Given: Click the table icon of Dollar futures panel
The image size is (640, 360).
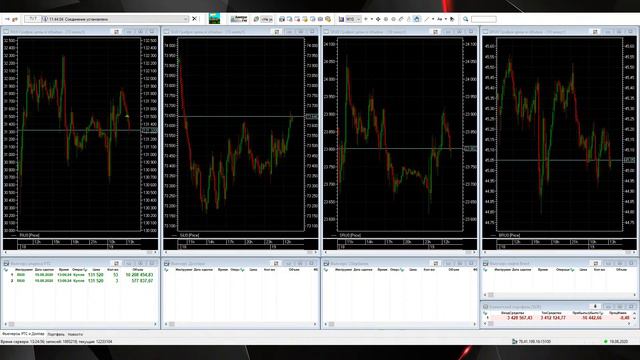Looking at the screenshot, I should coord(166,264).
